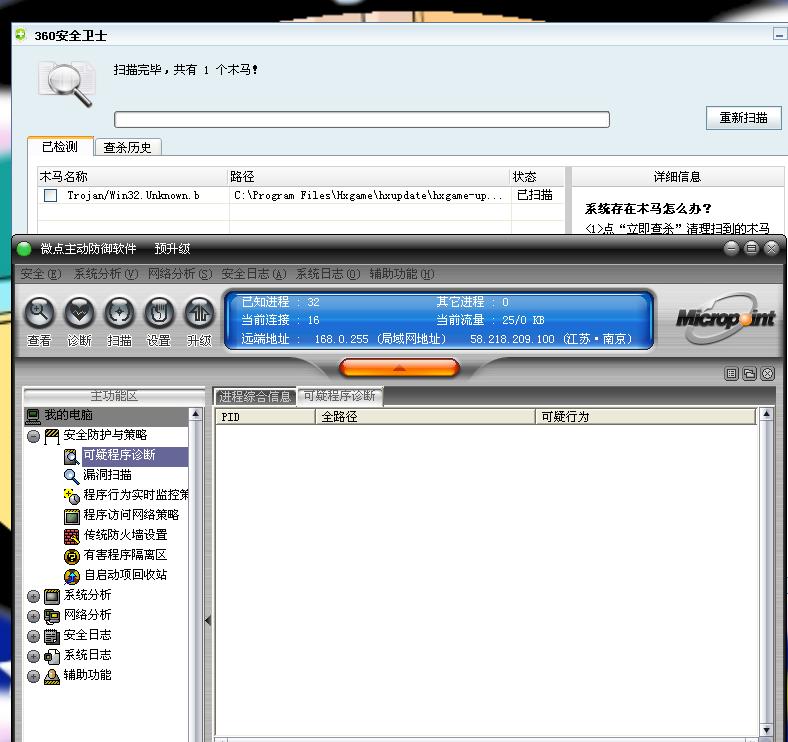The width and height of the screenshot is (788, 742).
Task: Click the 360安全卫士 title bar logo
Action: [21, 35]
